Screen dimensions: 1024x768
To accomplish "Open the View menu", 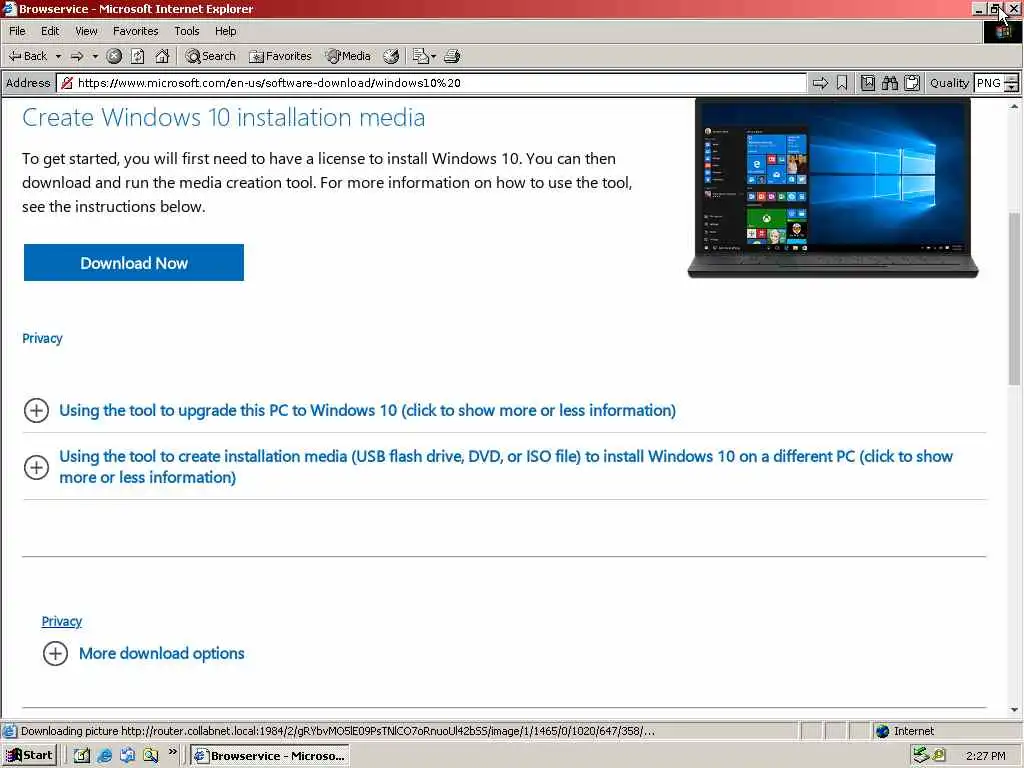I will tap(86, 31).
